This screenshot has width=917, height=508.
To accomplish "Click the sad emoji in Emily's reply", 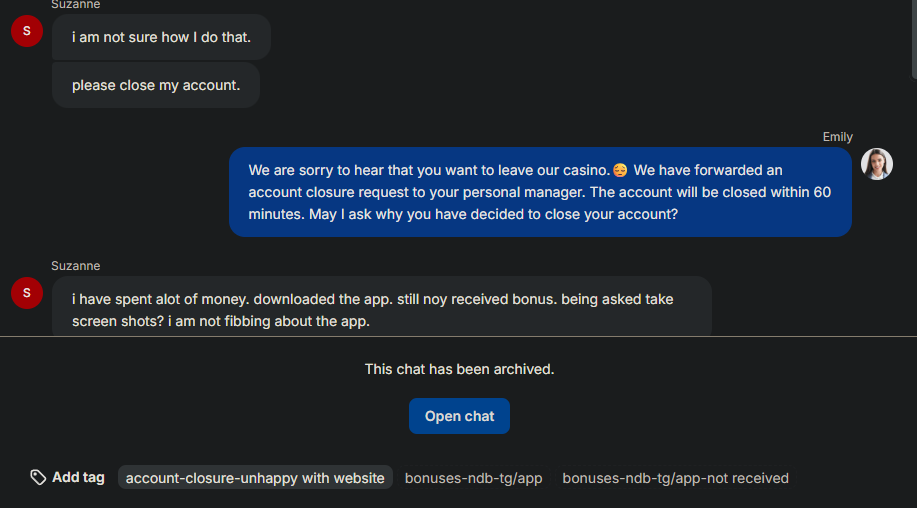I will (x=620, y=170).
